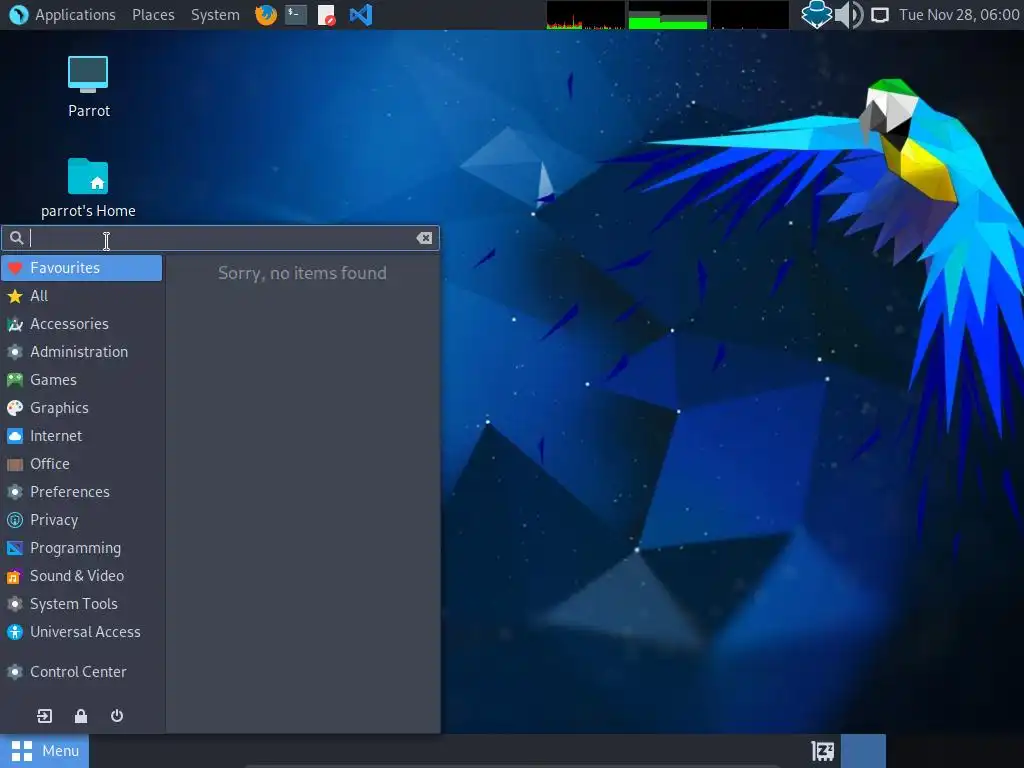Select the Universal Access category
The width and height of the screenshot is (1024, 768).
click(82, 633)
